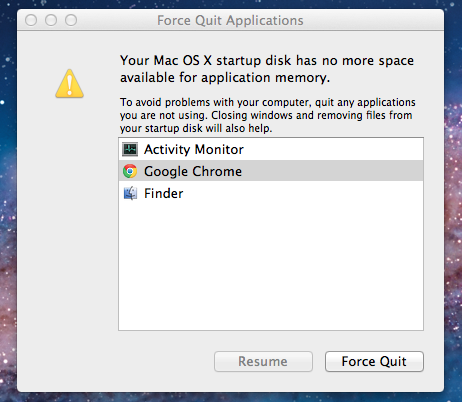462x402 pixels.
Task: Click the Finder face icon
Action: [130, 193]
